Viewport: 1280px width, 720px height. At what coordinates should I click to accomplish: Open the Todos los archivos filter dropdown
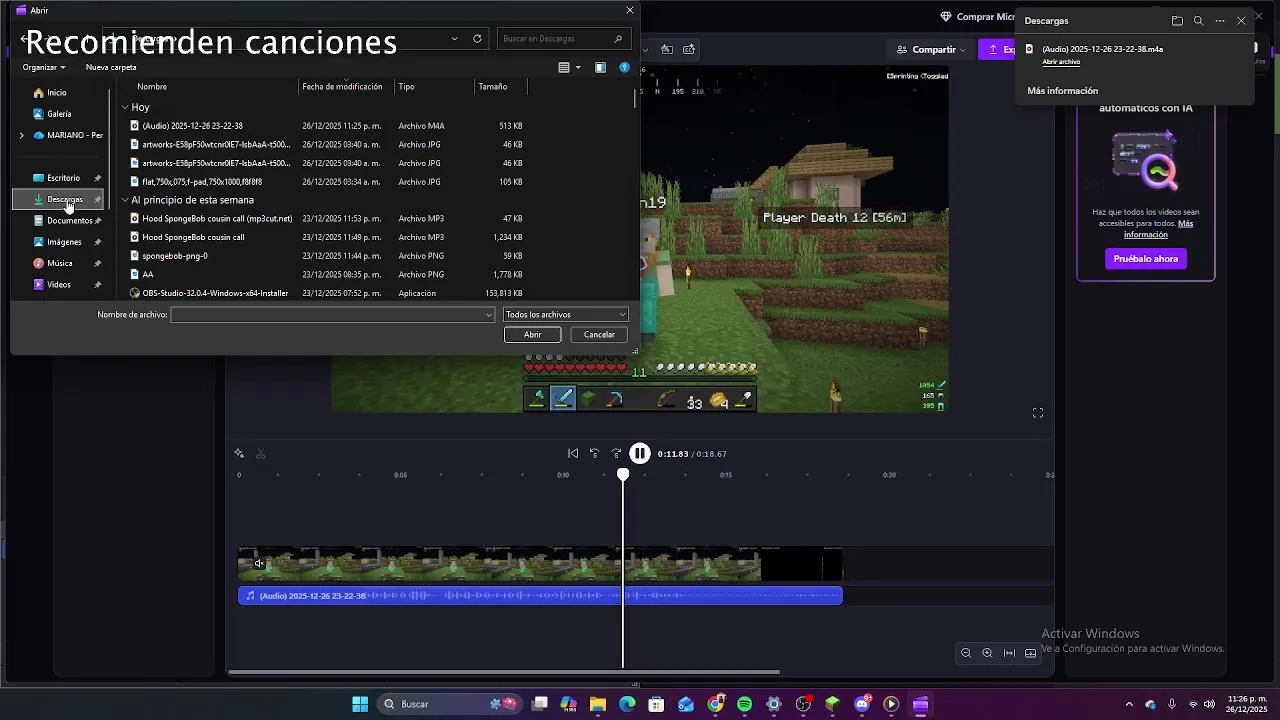click(565, 315)
